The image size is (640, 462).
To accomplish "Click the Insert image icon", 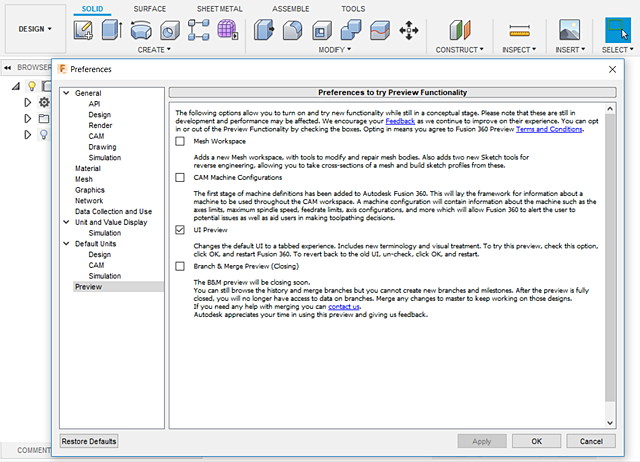I will click(568, 30).
